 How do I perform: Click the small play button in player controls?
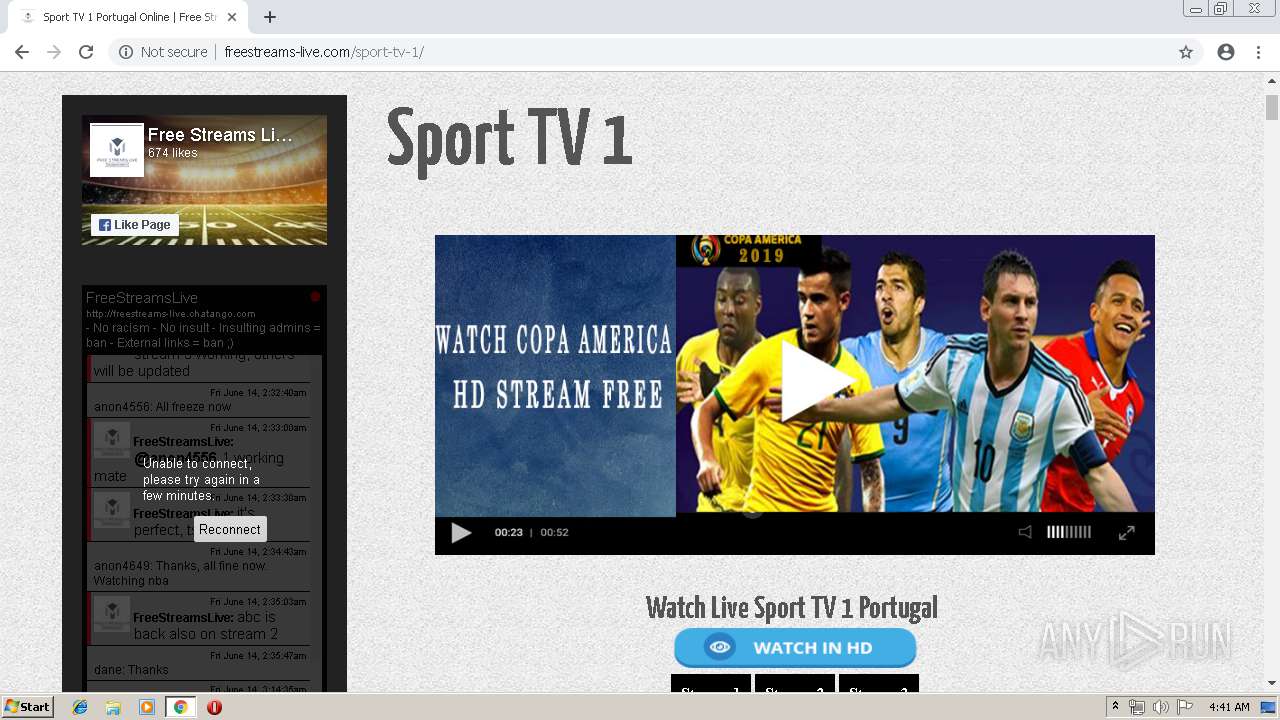coord(461,532)
